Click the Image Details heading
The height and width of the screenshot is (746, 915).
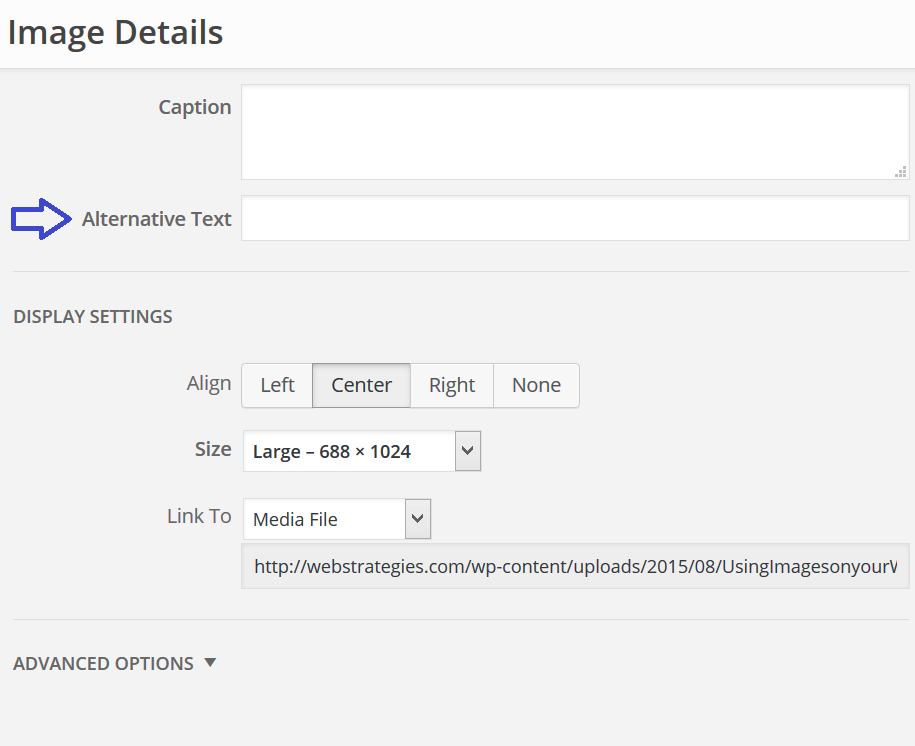pyautogui.click(x=115, y=33)
